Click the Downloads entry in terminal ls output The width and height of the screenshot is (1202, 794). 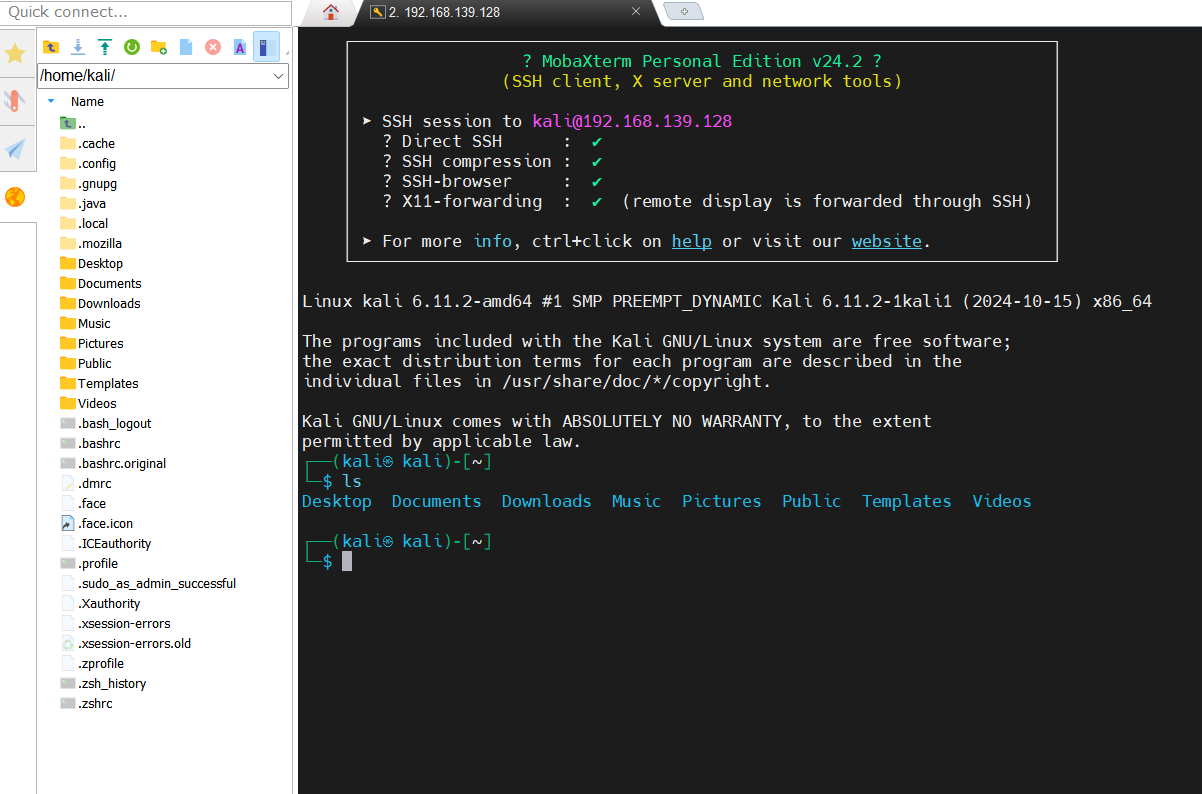(x=547, y=501)
